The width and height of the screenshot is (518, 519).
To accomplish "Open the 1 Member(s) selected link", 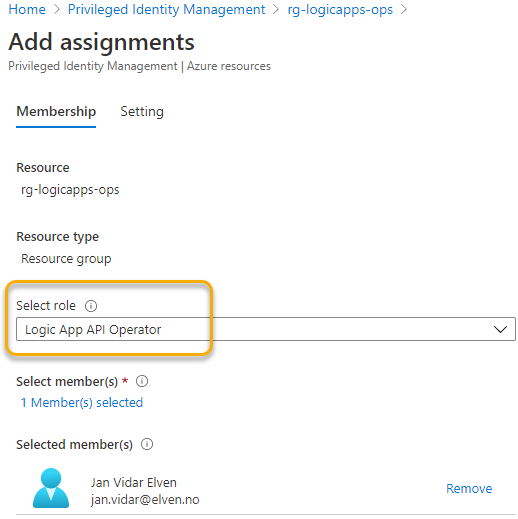I will click(82, 402).
